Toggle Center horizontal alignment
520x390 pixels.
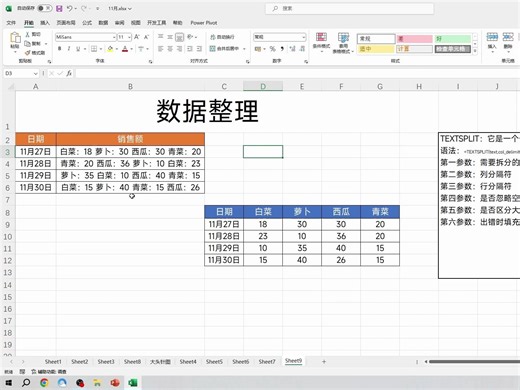click(170, 49)
